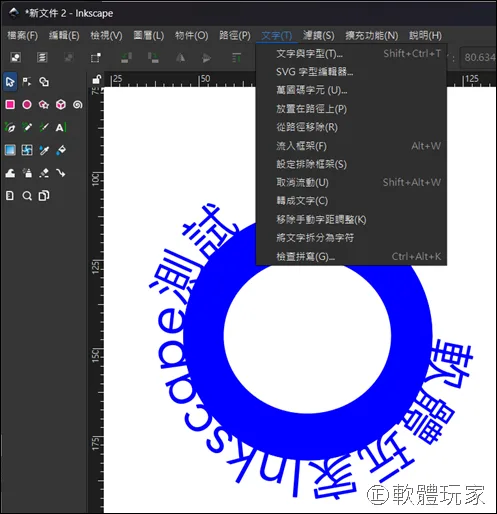The height and width of the screenshot is (514, 497).
Task: Toggle touch-selection rubberband mode icon
Action: click(96, 57)
